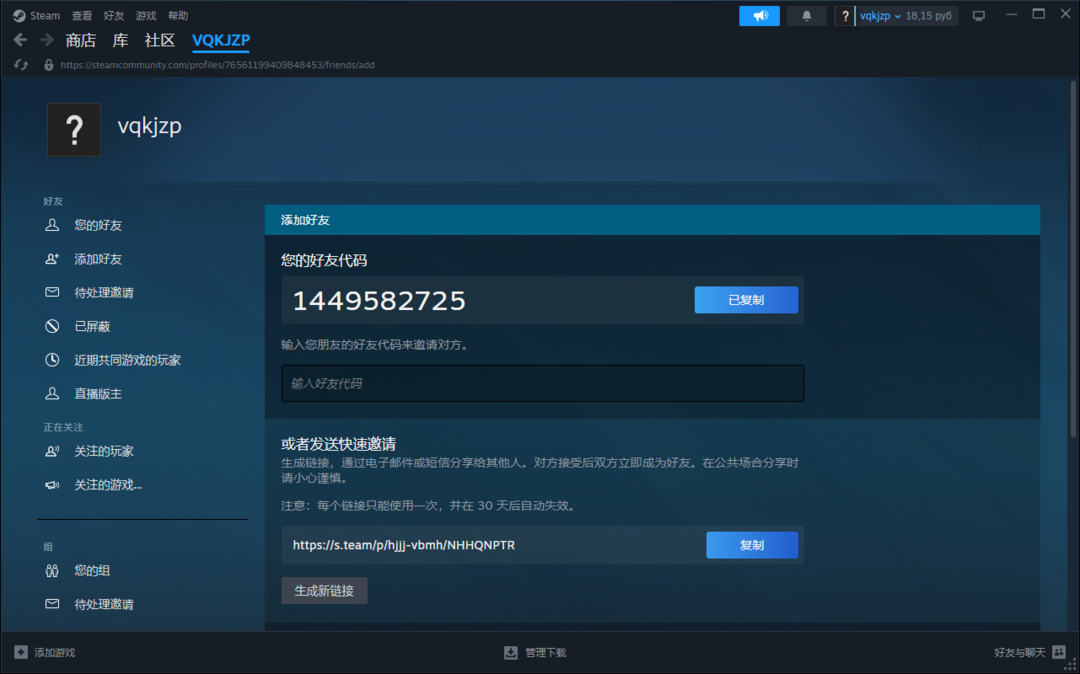Screen dimensions: 1080x674
Task: Click the envelope icon beside friends 待处理邀请
Action: pos(52,293)
